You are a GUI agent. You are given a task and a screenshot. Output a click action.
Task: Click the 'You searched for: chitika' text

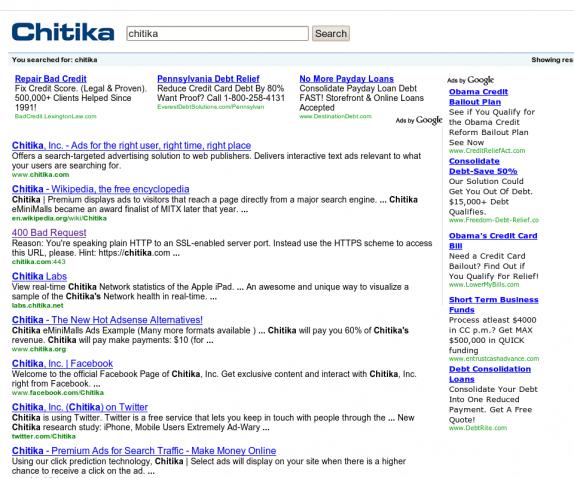[x=55, y=60]
